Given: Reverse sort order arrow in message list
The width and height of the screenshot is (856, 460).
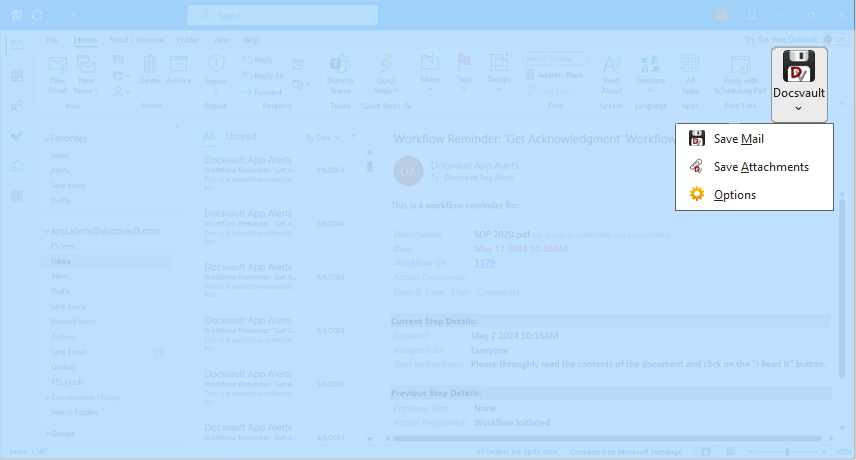Looking at the screenshot, I should coord(353,138).
